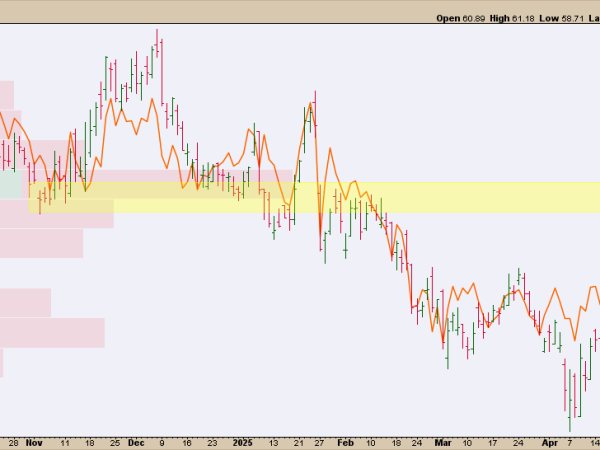Select the yellow highlighted price zone band
600x450 pixels.
pyautogui.click(x=314, y=197)
